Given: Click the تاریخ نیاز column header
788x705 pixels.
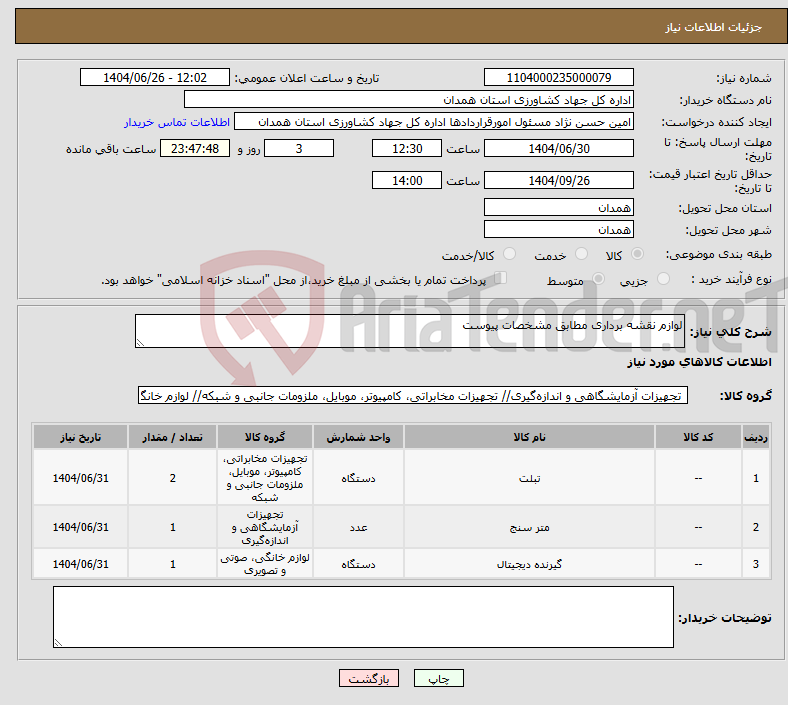Looking at the screenshot, I should [x=80, y=437].
